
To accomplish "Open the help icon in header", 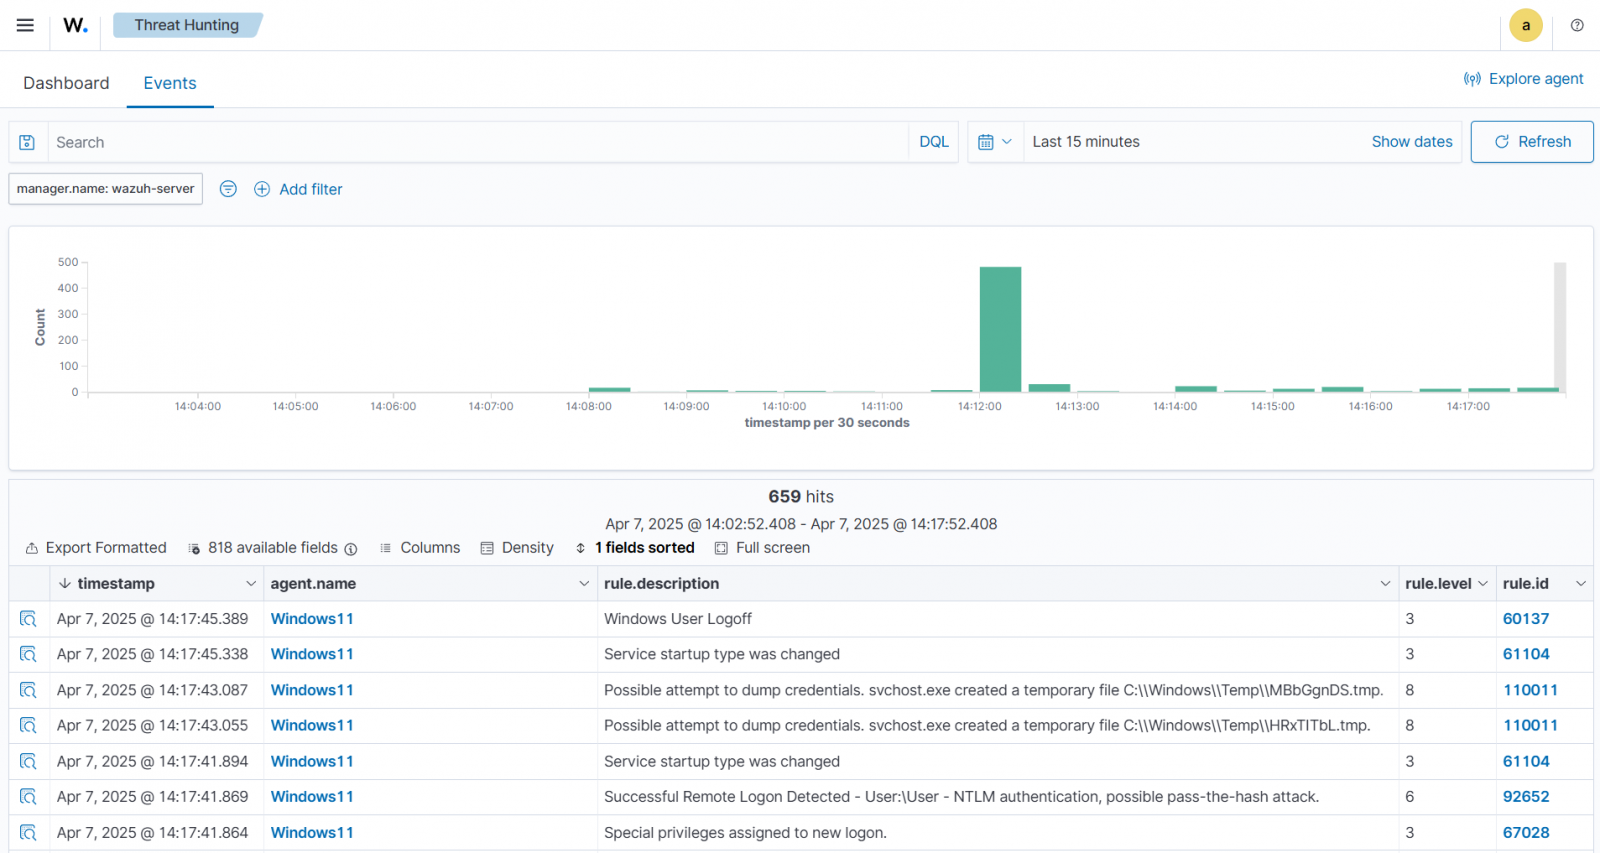I will coord(1577,25).
